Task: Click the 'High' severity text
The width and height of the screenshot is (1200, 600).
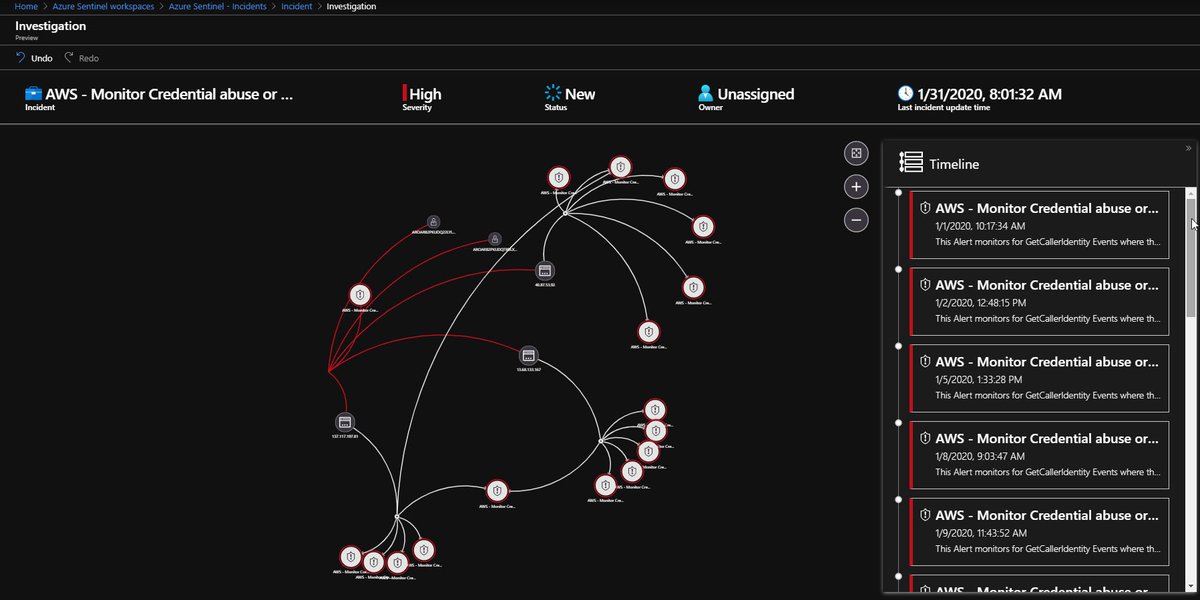Action: tap(425, 94)
